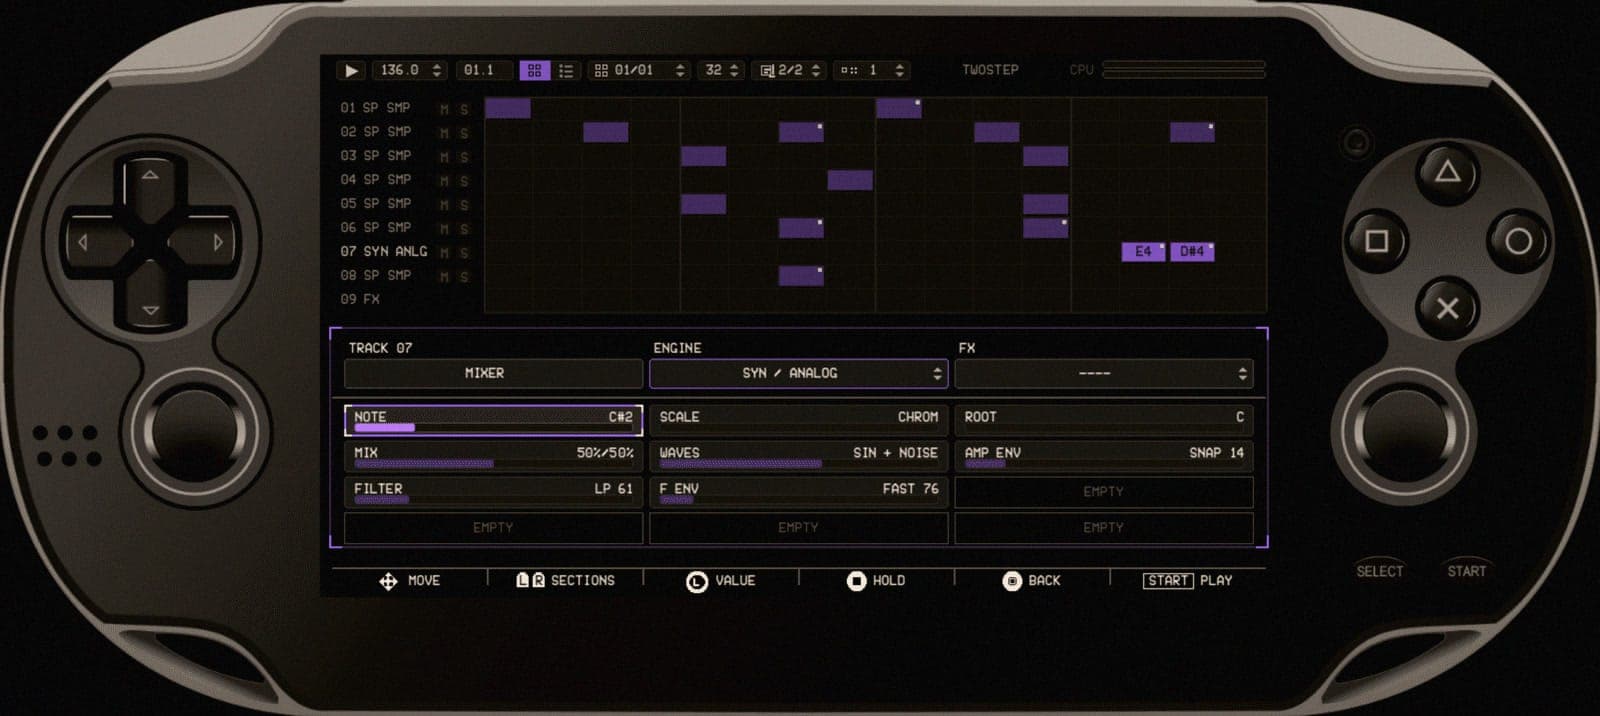1600x716 pixels.
Task: Click the pattern icon beside 01/01
Action: pyautogui.click(x=601, y=70)
